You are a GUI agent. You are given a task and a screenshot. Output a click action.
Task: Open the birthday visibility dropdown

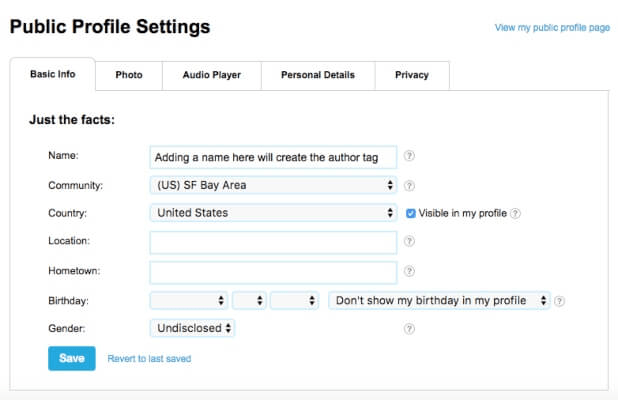[x=439, y=301]
